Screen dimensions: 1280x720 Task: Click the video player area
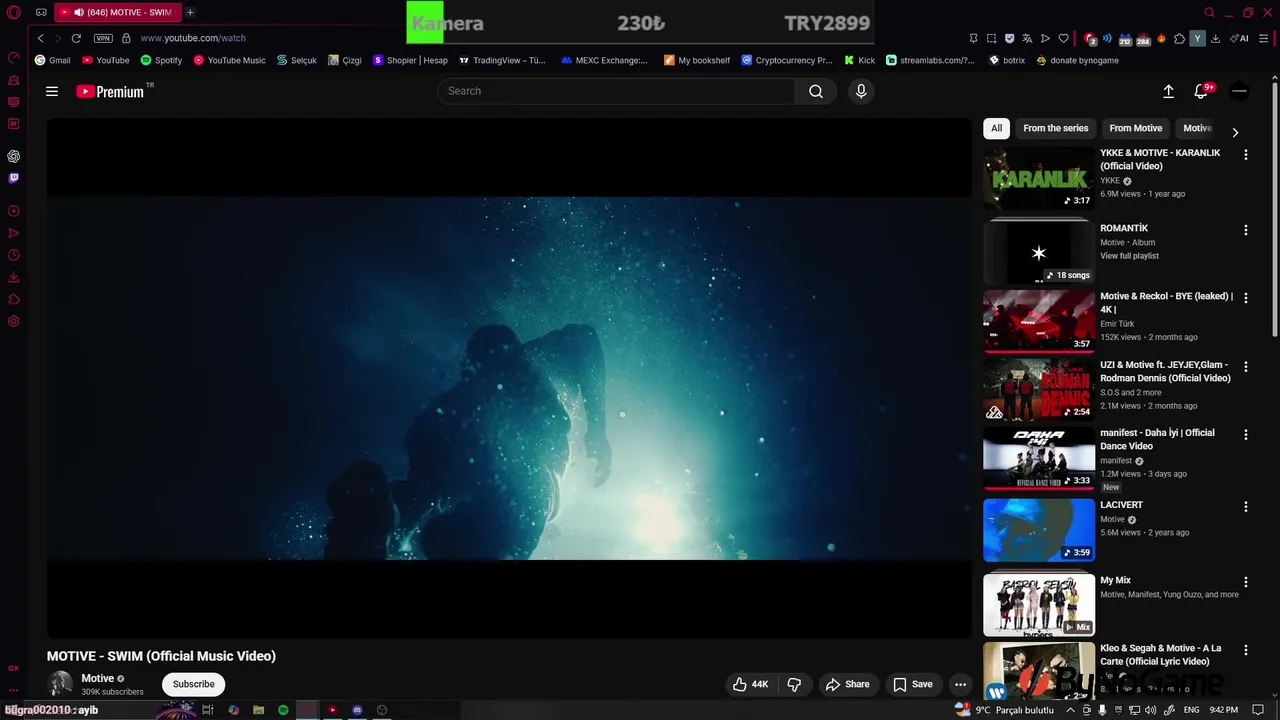coord(509,378)
